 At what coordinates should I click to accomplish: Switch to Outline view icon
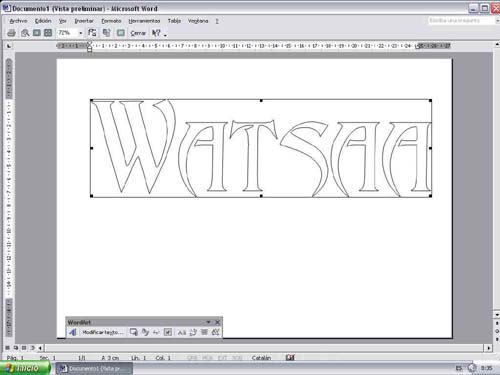[32, 348]
